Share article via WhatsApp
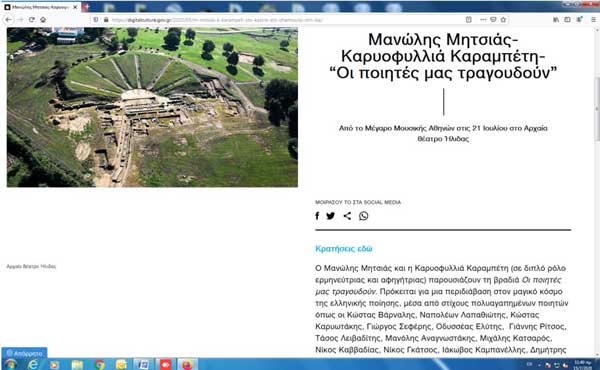This screenshot has width=600, height=370. [x=364, y=216]
